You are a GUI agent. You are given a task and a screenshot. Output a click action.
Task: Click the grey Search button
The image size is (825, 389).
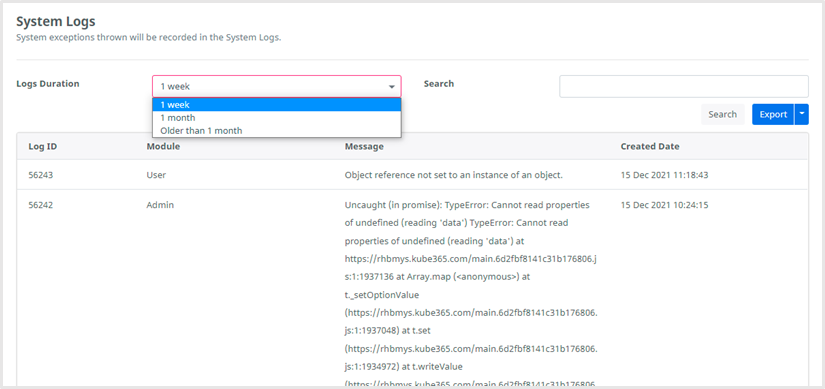click(x=722, y=114)
